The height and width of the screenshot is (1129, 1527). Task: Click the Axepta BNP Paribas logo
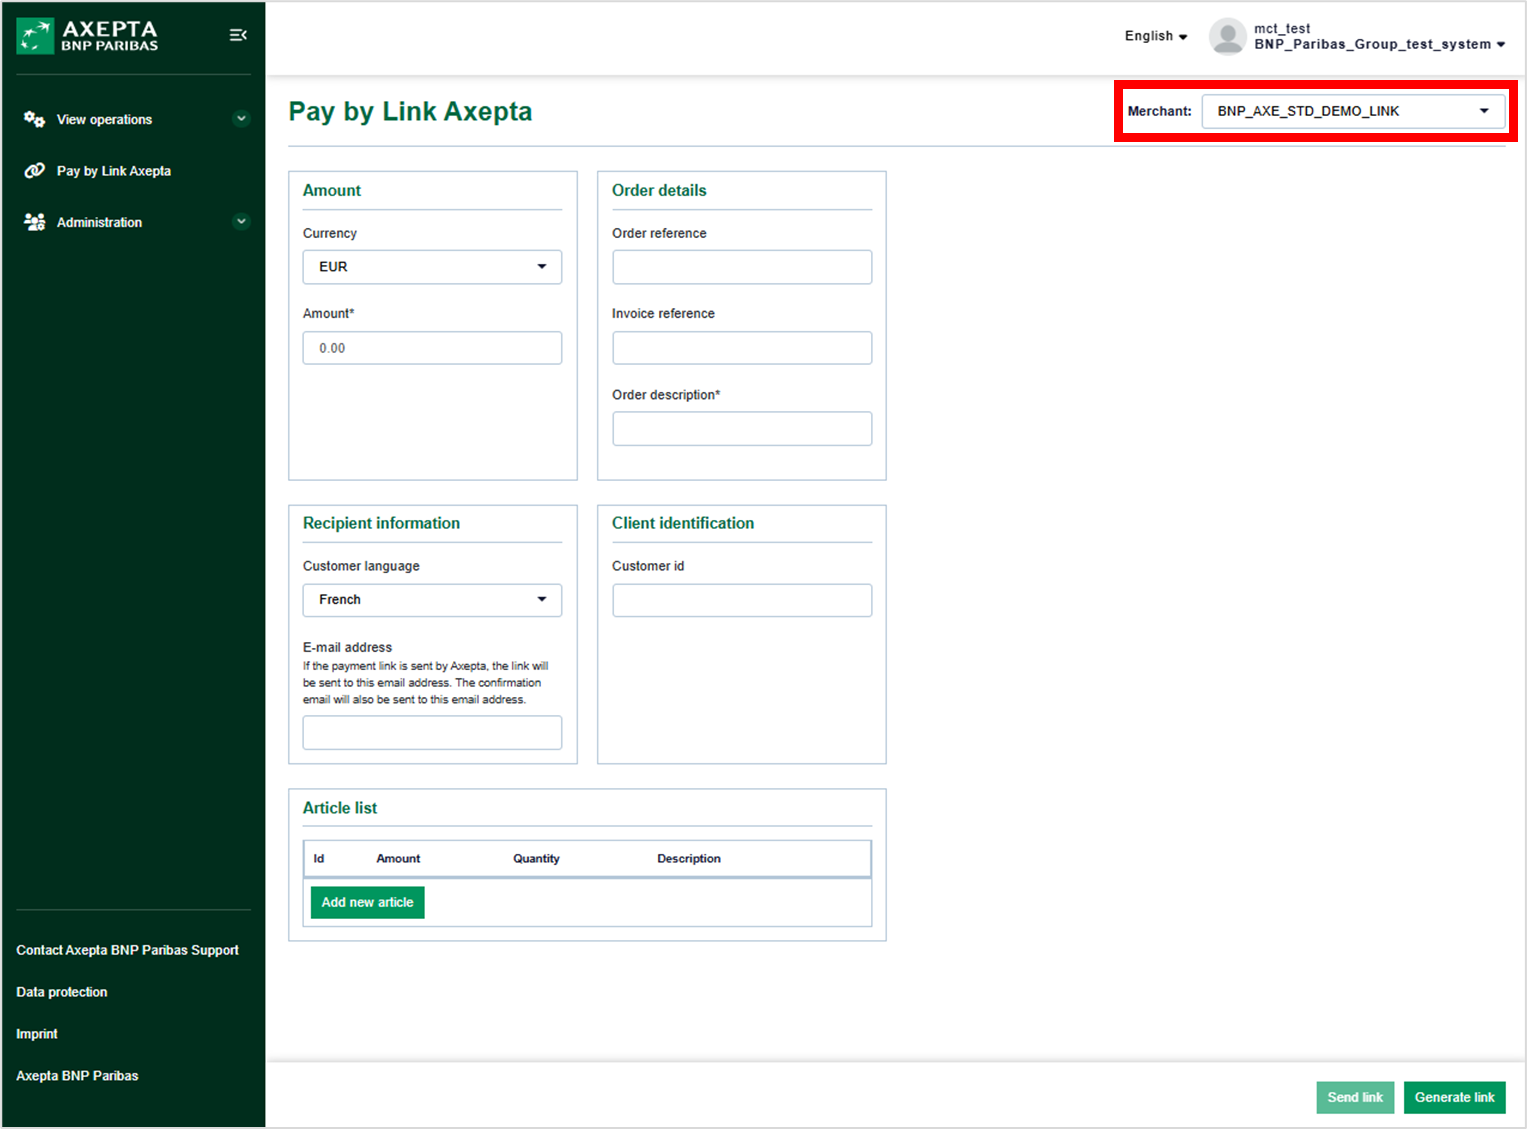pyautogui.click(x=88, y=36)
